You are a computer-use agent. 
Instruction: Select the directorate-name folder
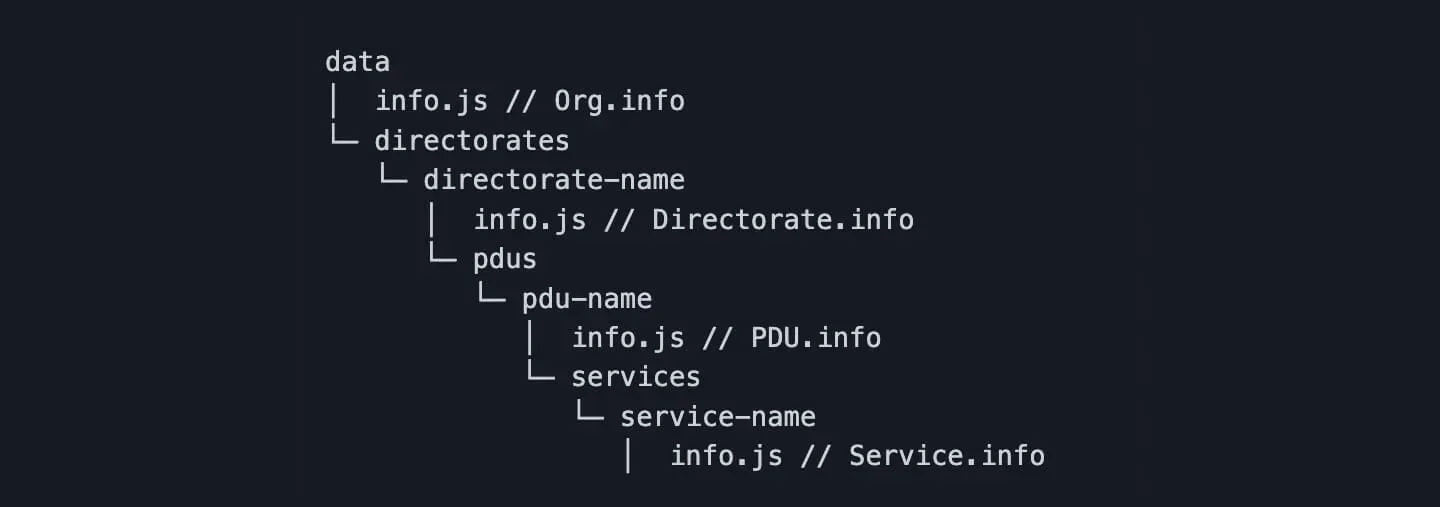click(554, 180)
